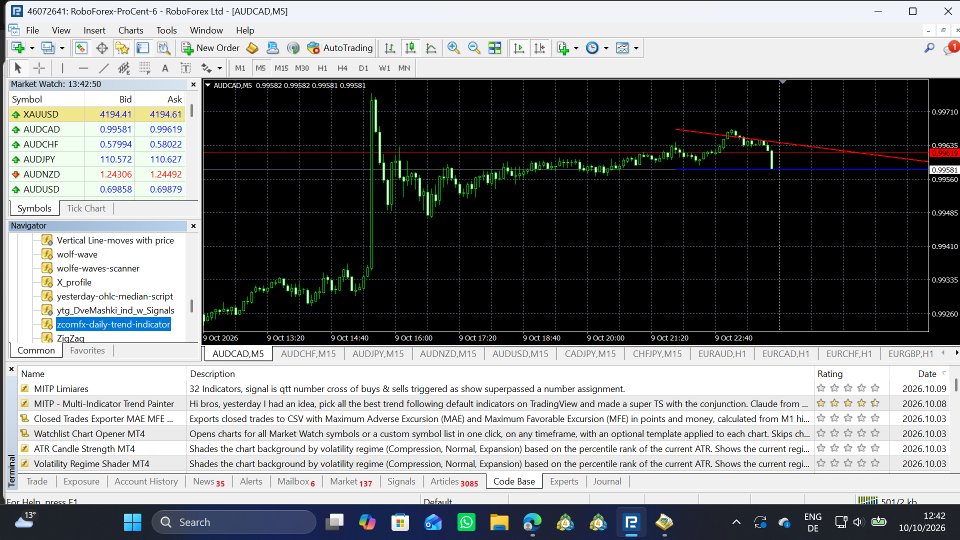Toggle Auto Scroll chart icon
Viewport: 960px width, 540px height.
coord(519,48)
